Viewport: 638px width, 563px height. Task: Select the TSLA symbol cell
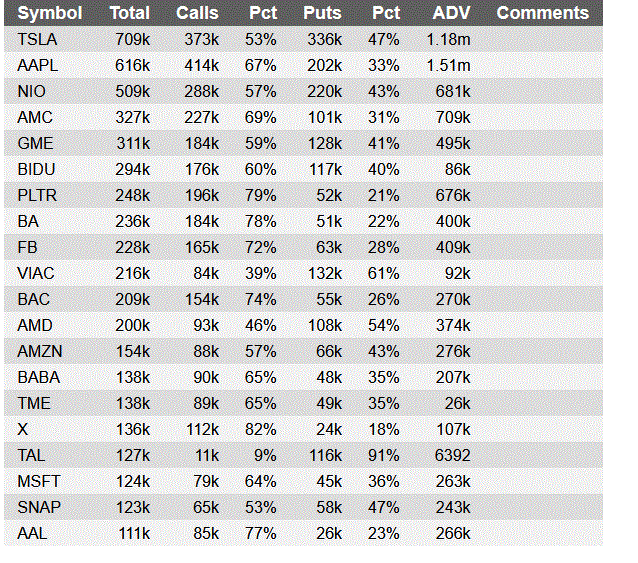click(x=37, y=39)
